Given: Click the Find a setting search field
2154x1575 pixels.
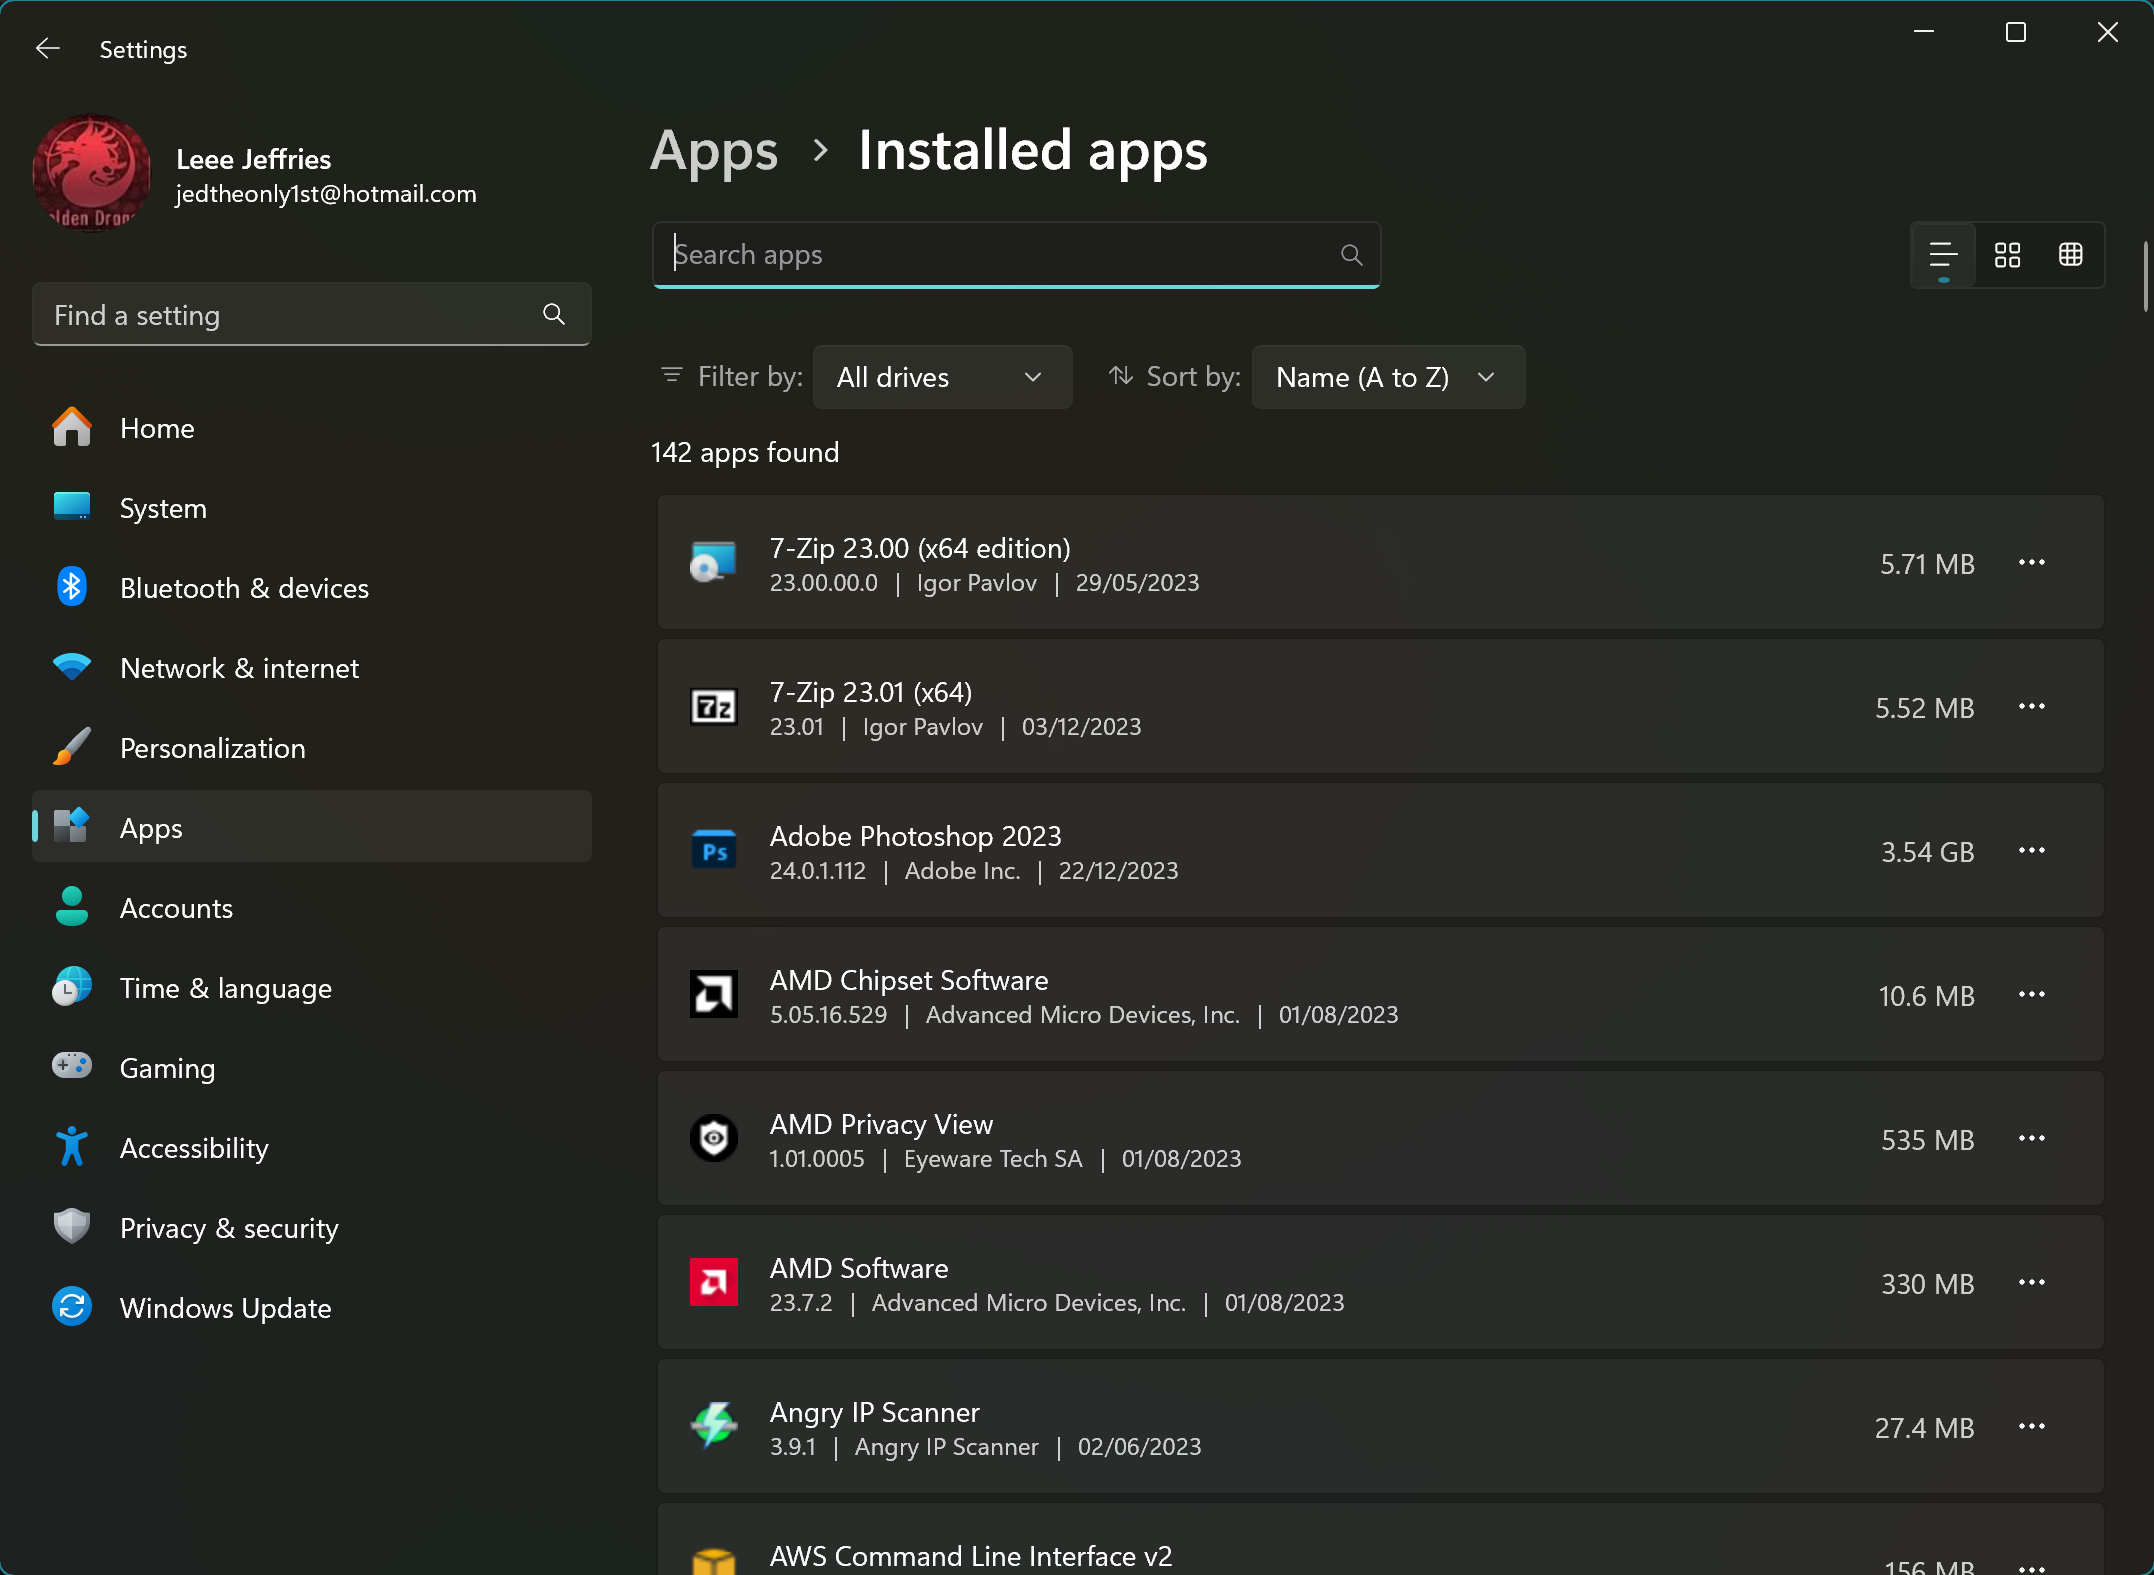Looking at the screenshot, I should (311, 315).
